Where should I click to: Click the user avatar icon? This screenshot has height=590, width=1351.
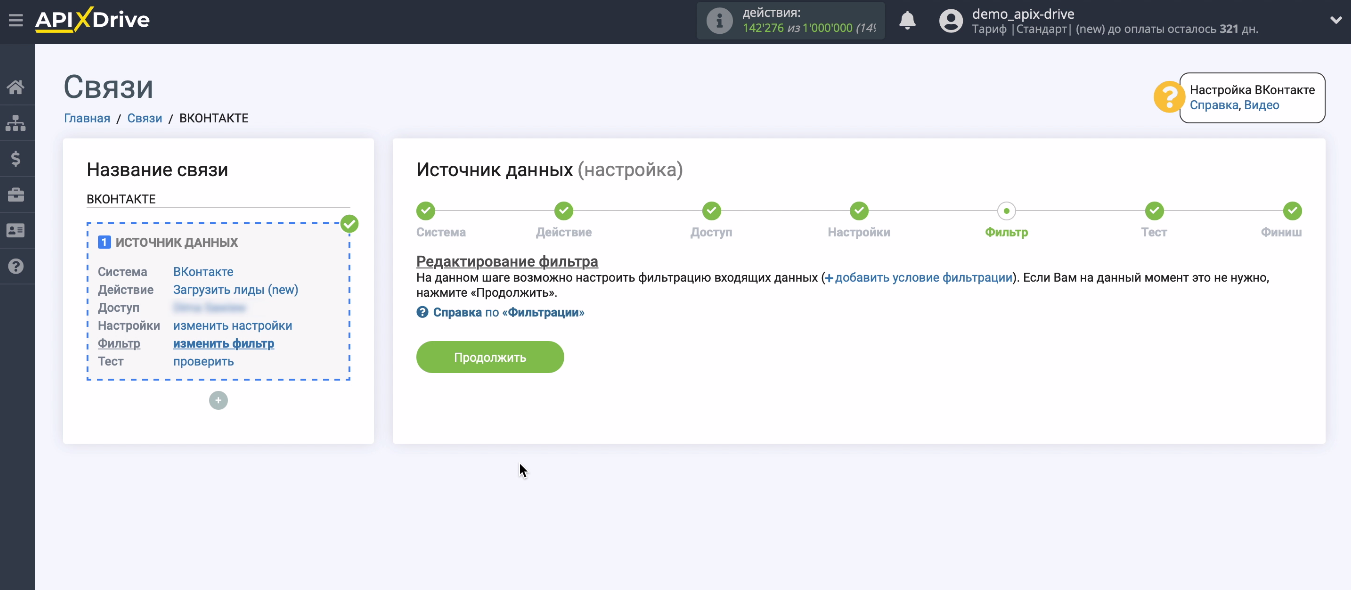point(952,20)
